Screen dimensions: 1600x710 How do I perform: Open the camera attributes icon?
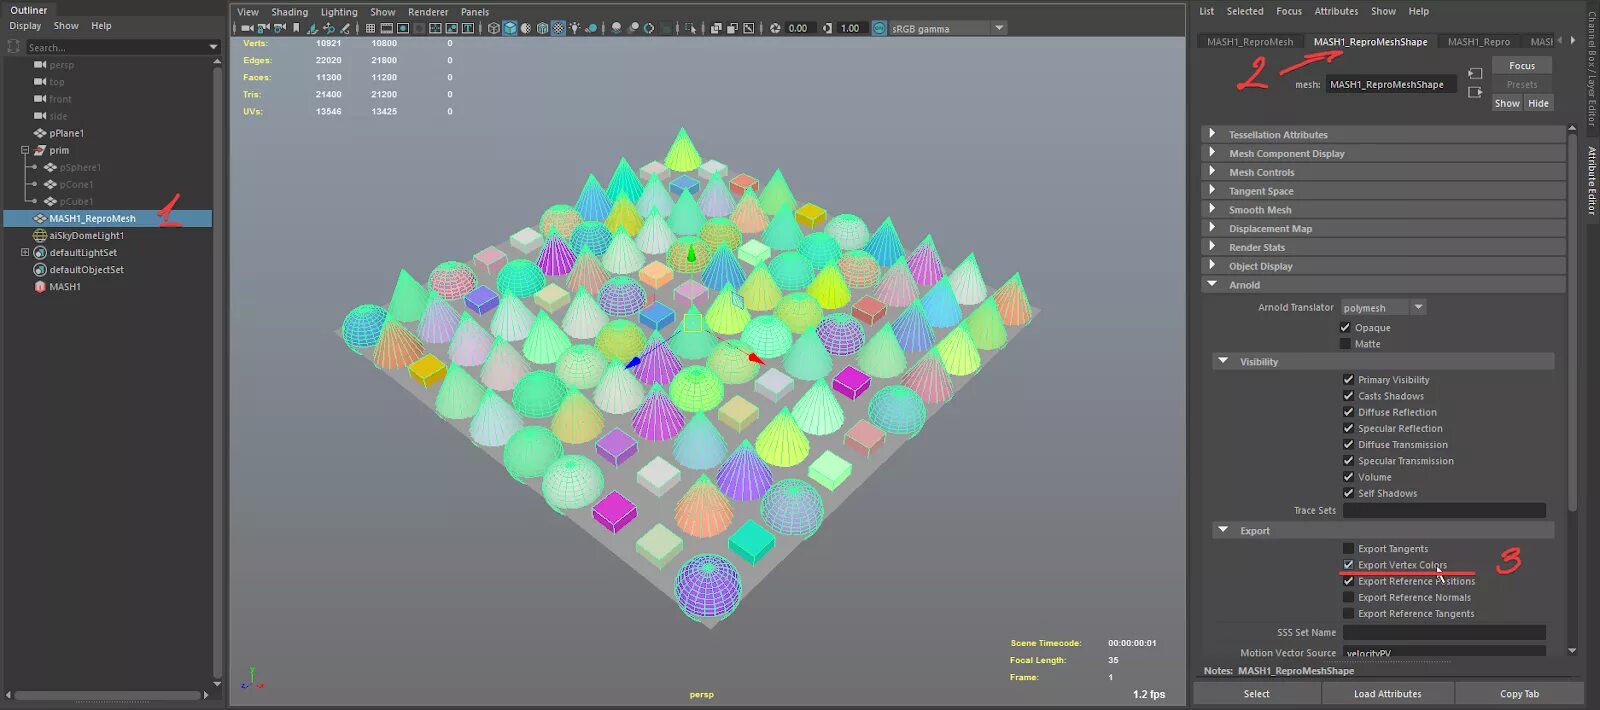(x=279, y=28)
